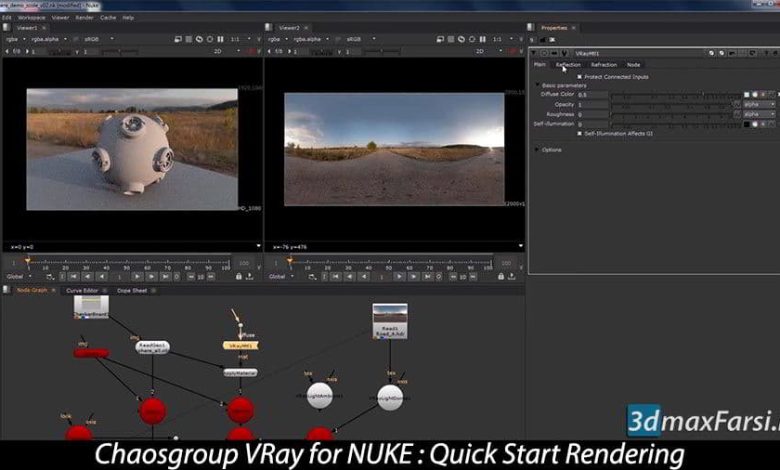This screenshot has height=470, width=780.
Task: Click Self-Illumination black color swatch
Action: pyautogui.click(x=746, y=124)
